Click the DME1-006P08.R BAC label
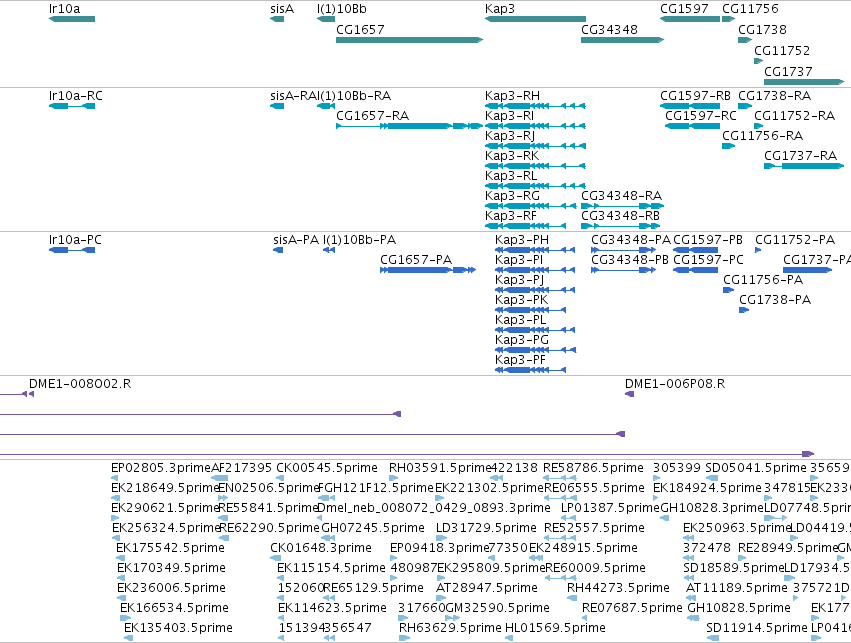This screenshot has height=643, width=851. pos(675,384)
